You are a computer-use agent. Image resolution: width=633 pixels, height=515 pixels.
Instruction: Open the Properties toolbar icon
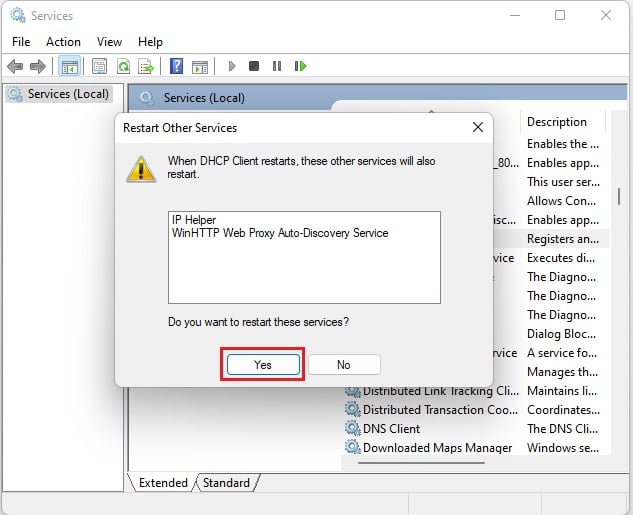pos(99,66)
